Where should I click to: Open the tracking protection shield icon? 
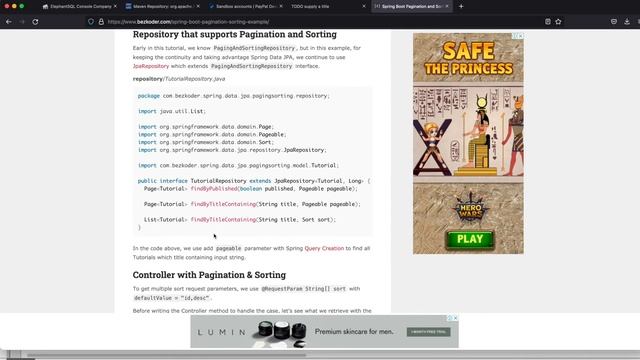[91, 22]
